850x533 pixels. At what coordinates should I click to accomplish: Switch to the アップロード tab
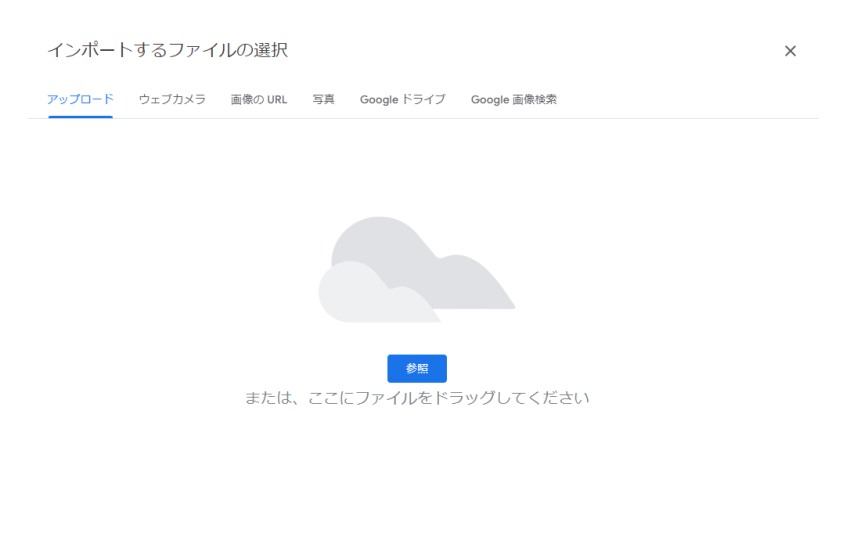pyautogui.click(x=80, y=99)
